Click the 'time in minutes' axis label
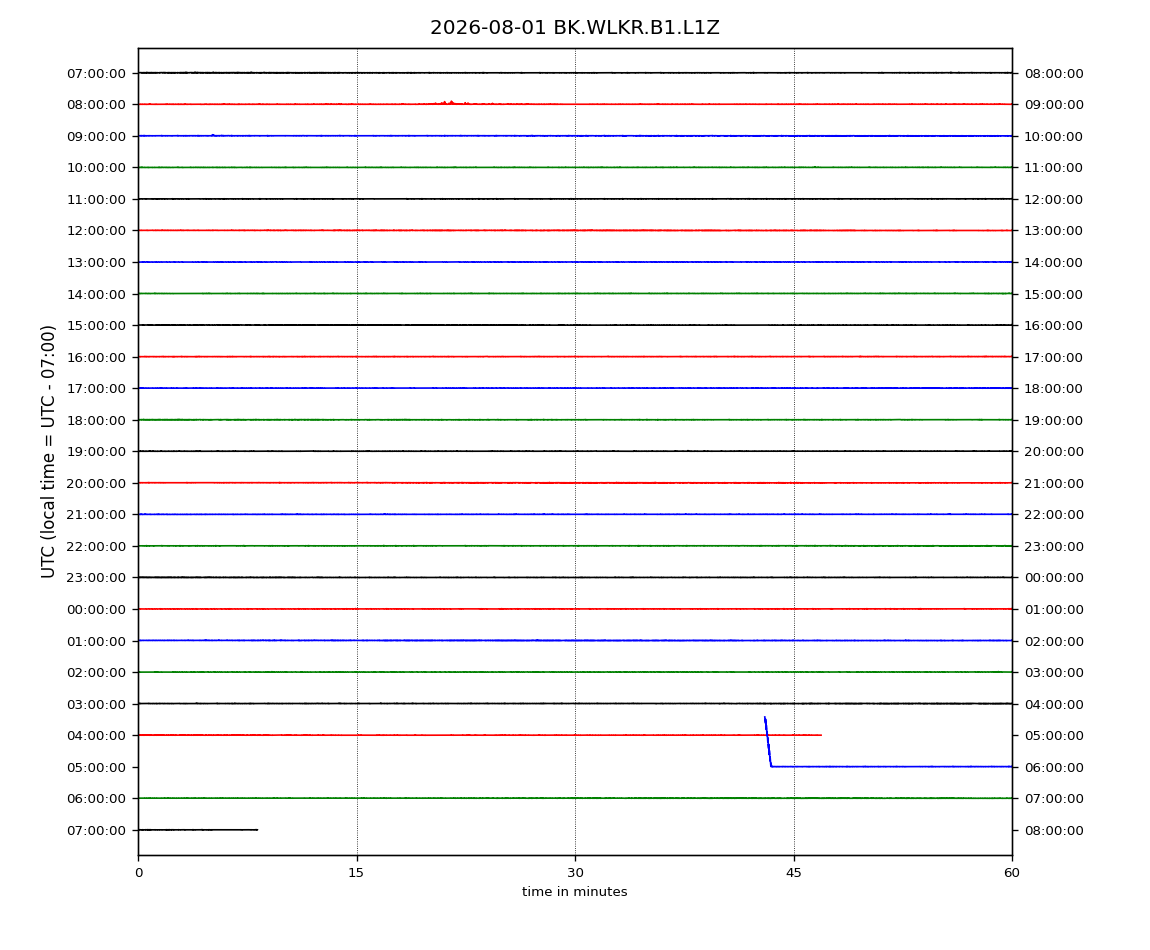Image resolution: width=1150 pixels, height=950 pixels. (574, 892)
